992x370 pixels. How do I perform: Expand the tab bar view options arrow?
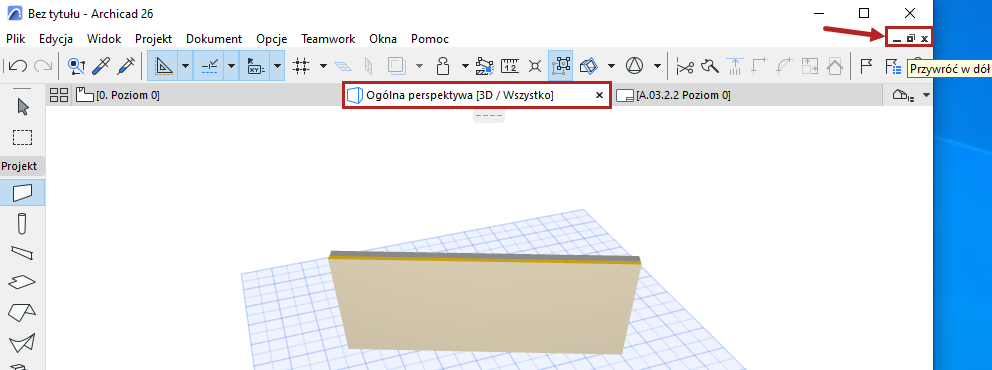click(x=927, y=96)
